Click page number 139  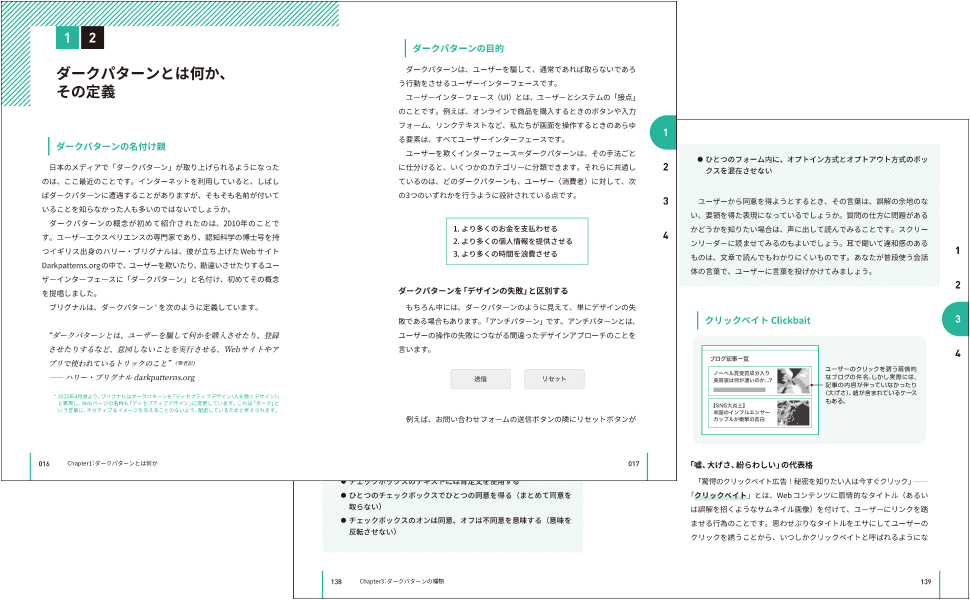pyautogui.click(x=925, y=581)
